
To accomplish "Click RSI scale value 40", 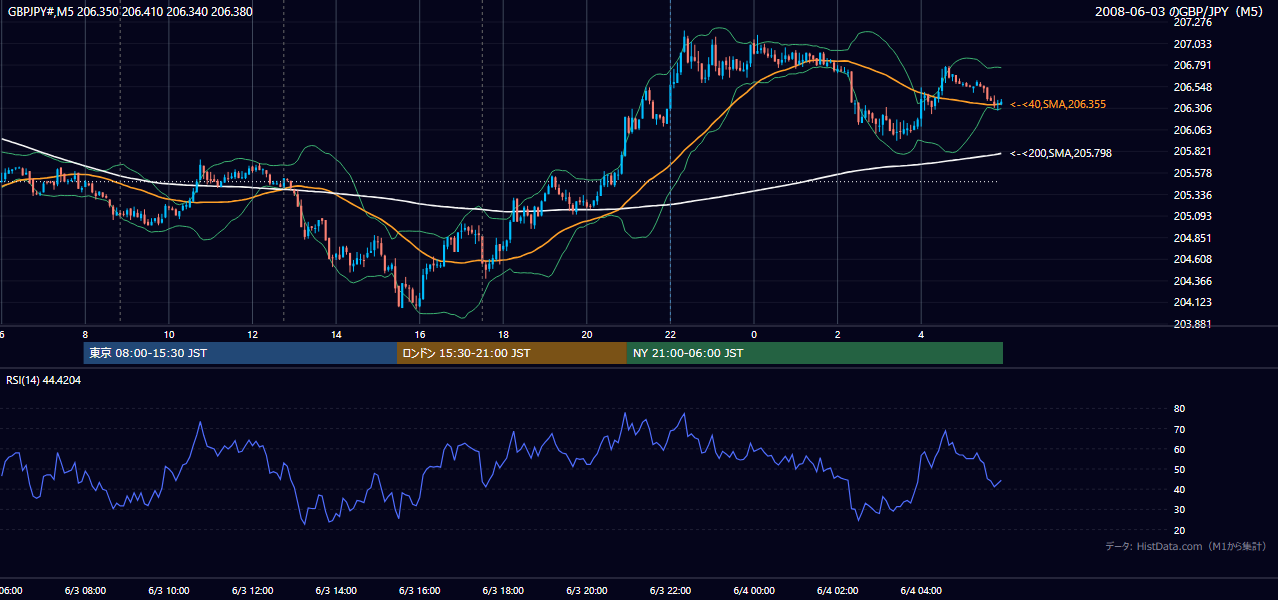I will (1179, 490).
